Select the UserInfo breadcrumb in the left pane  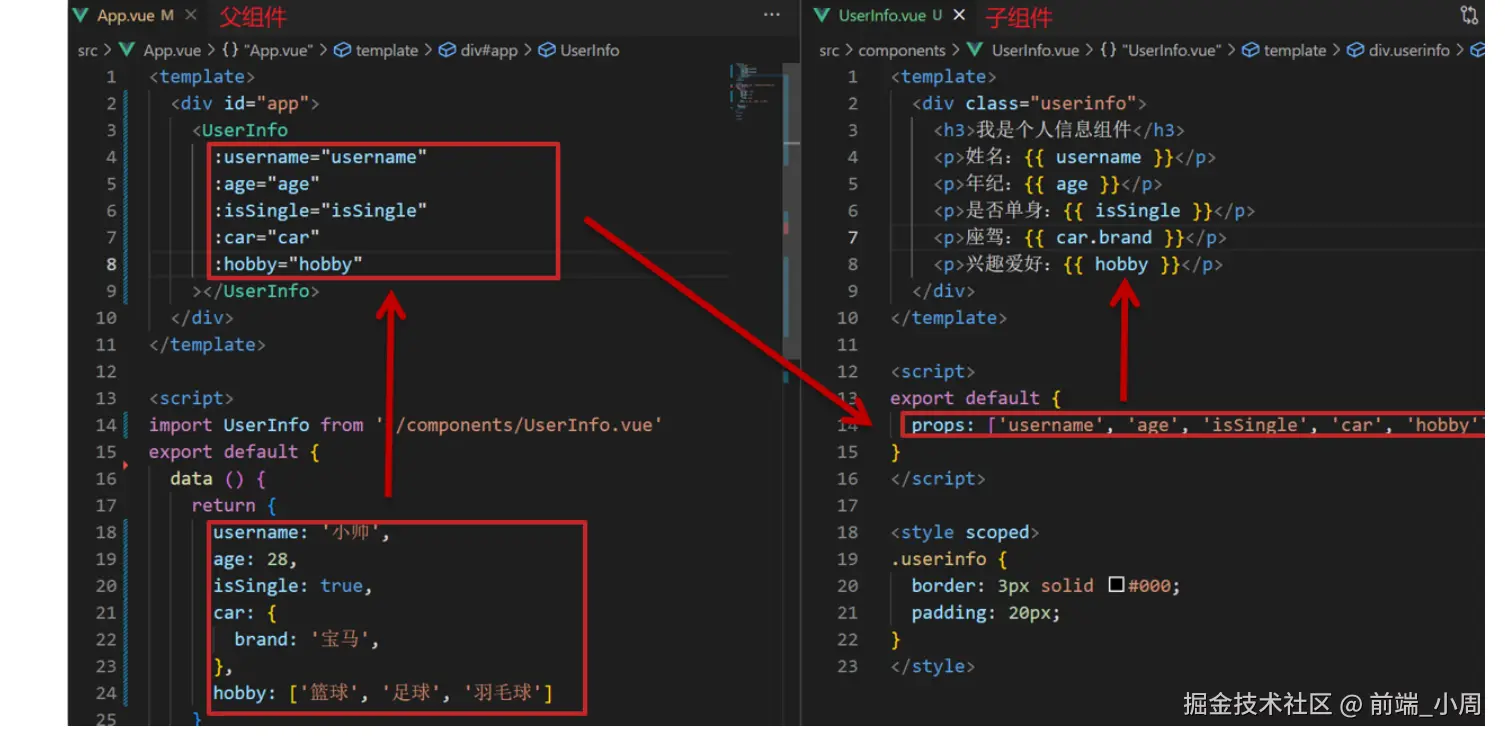[x=590, y=50]
